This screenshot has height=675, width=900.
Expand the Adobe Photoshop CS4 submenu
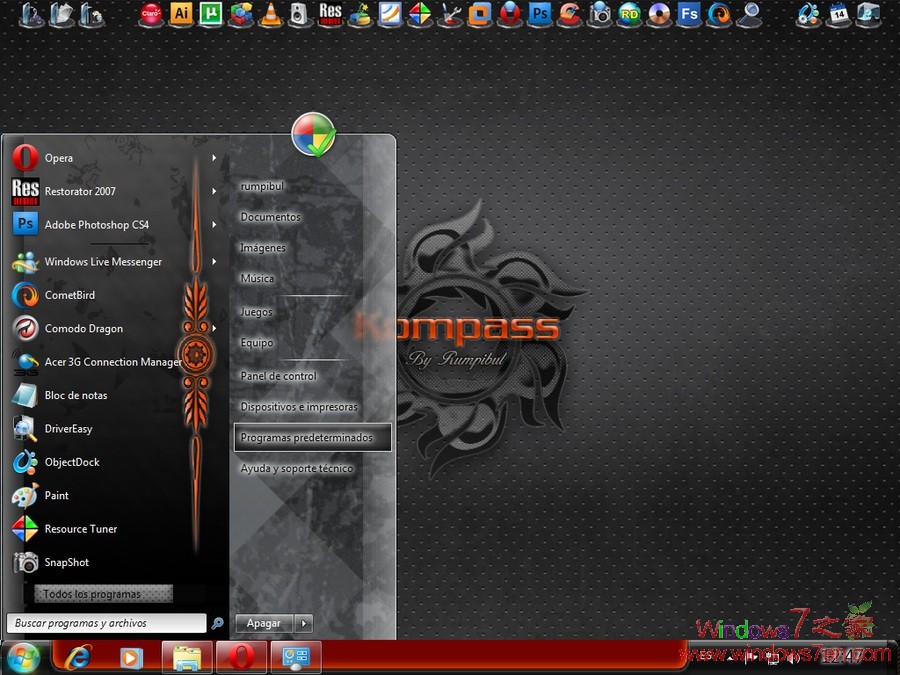pyautogui.click(x=213, y=224)
